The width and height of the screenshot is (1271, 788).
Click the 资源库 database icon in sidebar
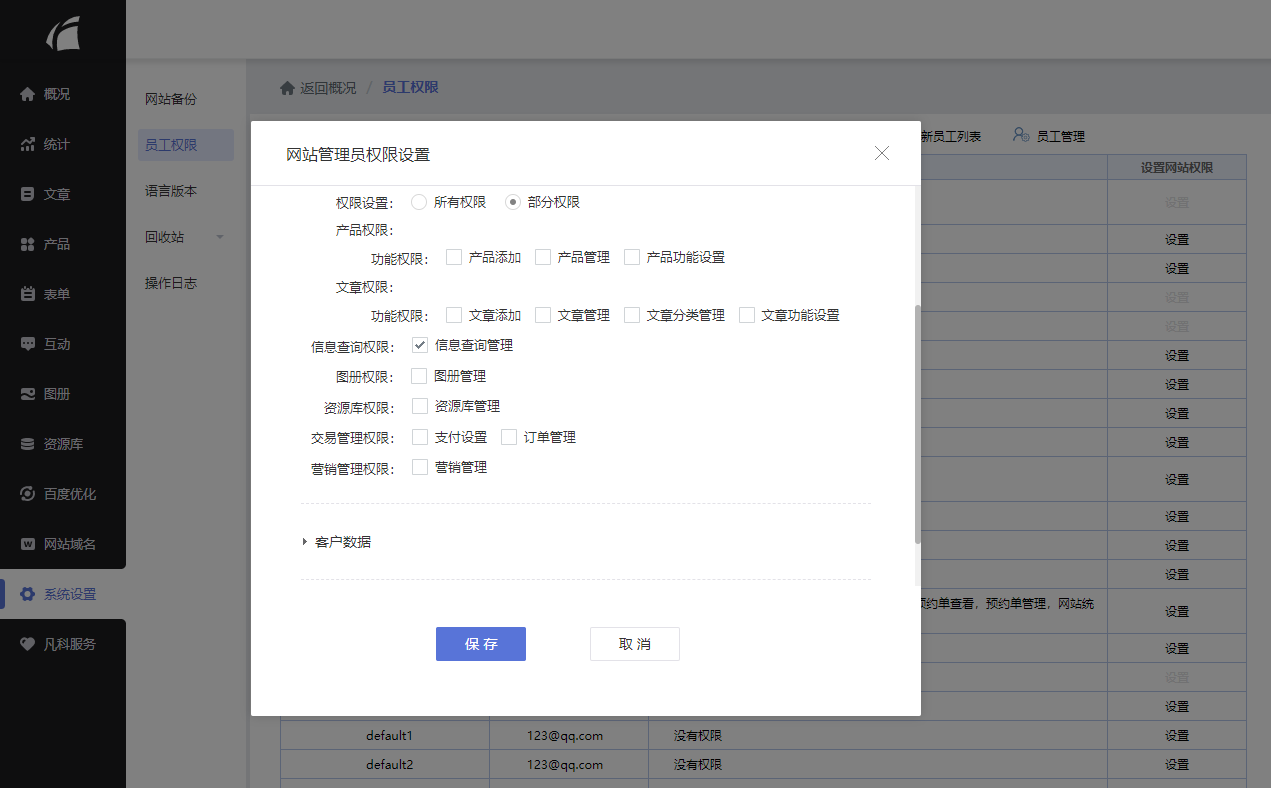coord(28,444)
